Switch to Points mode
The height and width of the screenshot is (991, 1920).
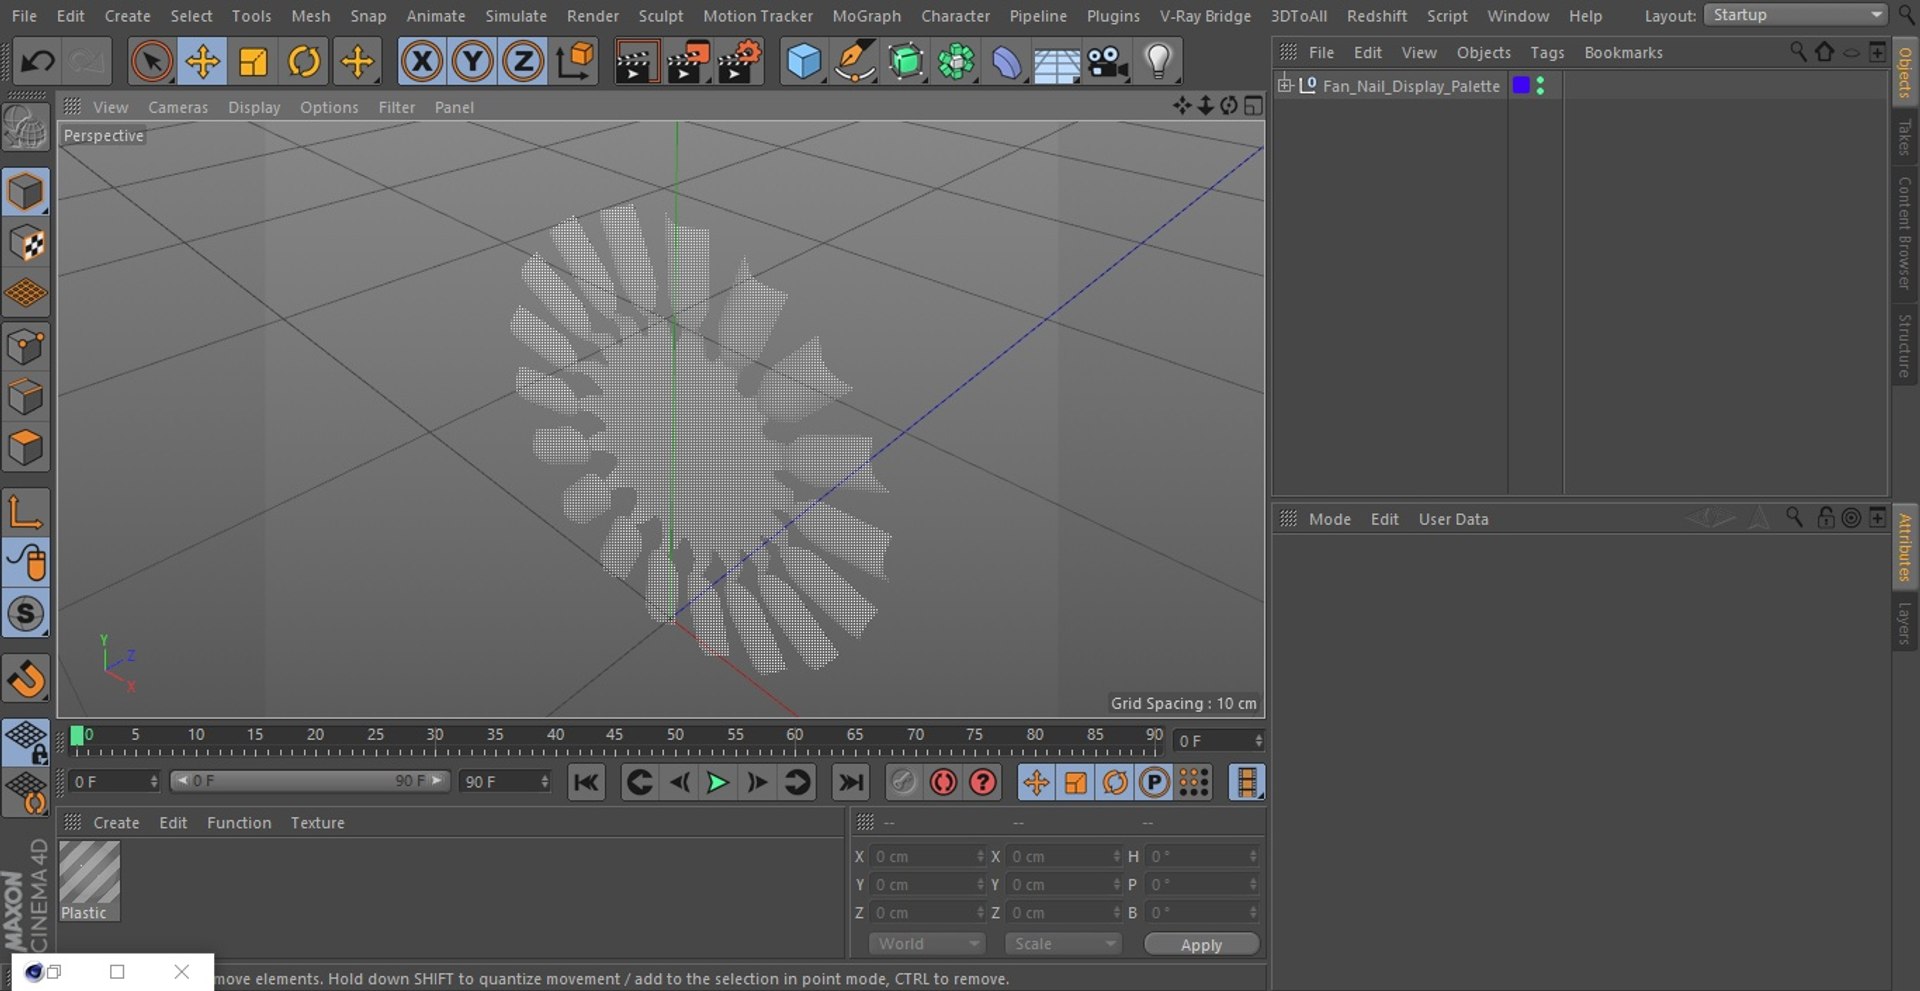[26, 347]
